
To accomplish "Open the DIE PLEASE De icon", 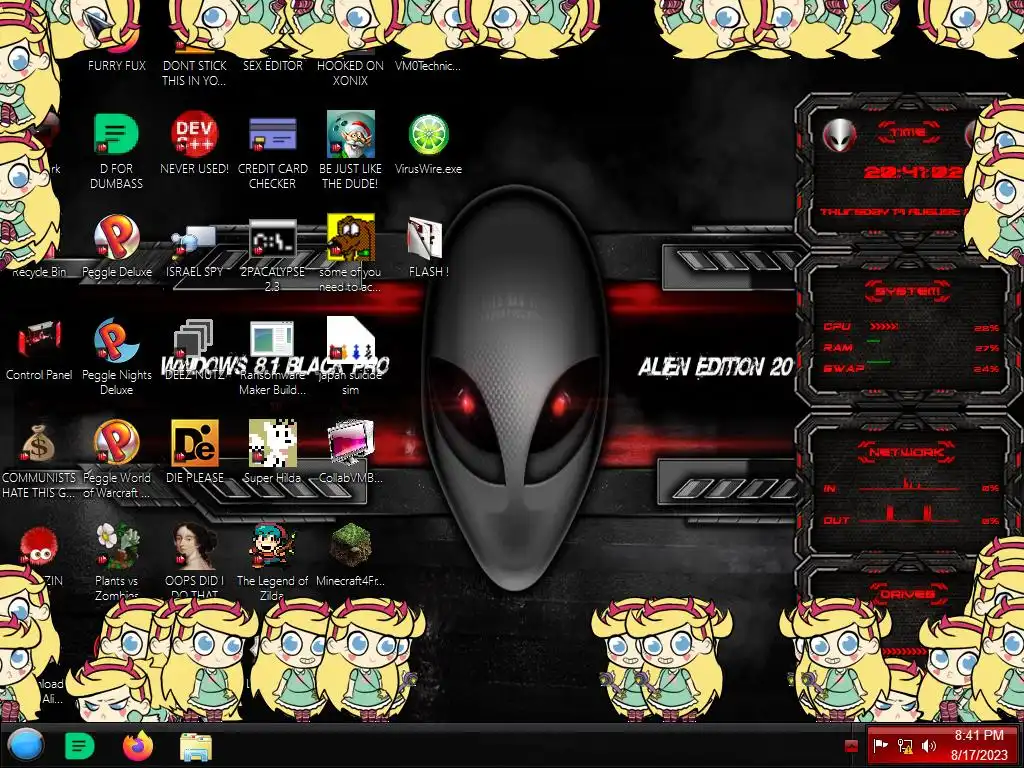I will click(x=194, y=443).
